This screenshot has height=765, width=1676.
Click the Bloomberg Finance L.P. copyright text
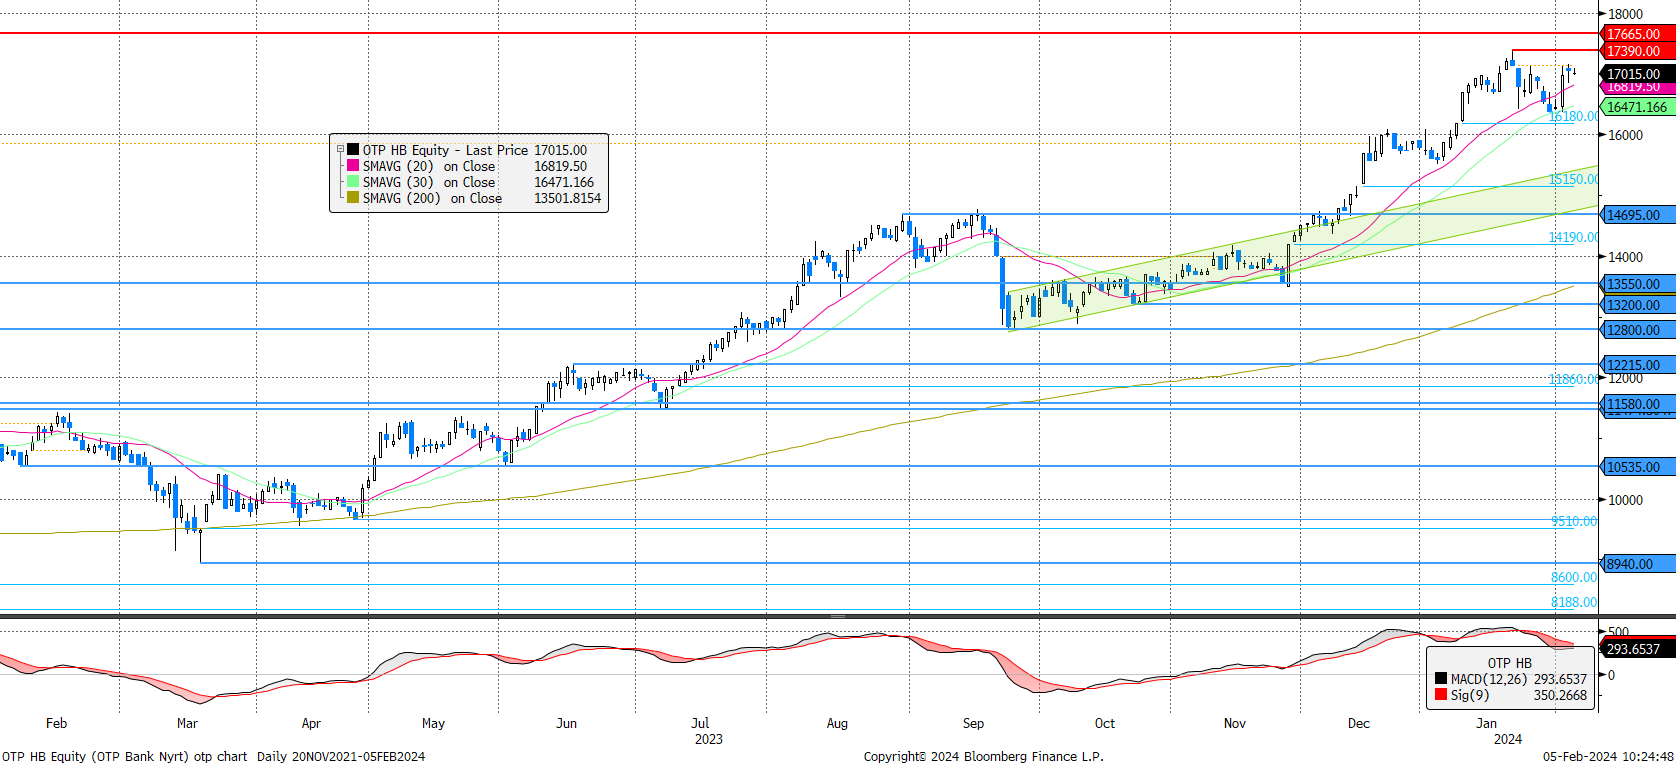point(983,757)
